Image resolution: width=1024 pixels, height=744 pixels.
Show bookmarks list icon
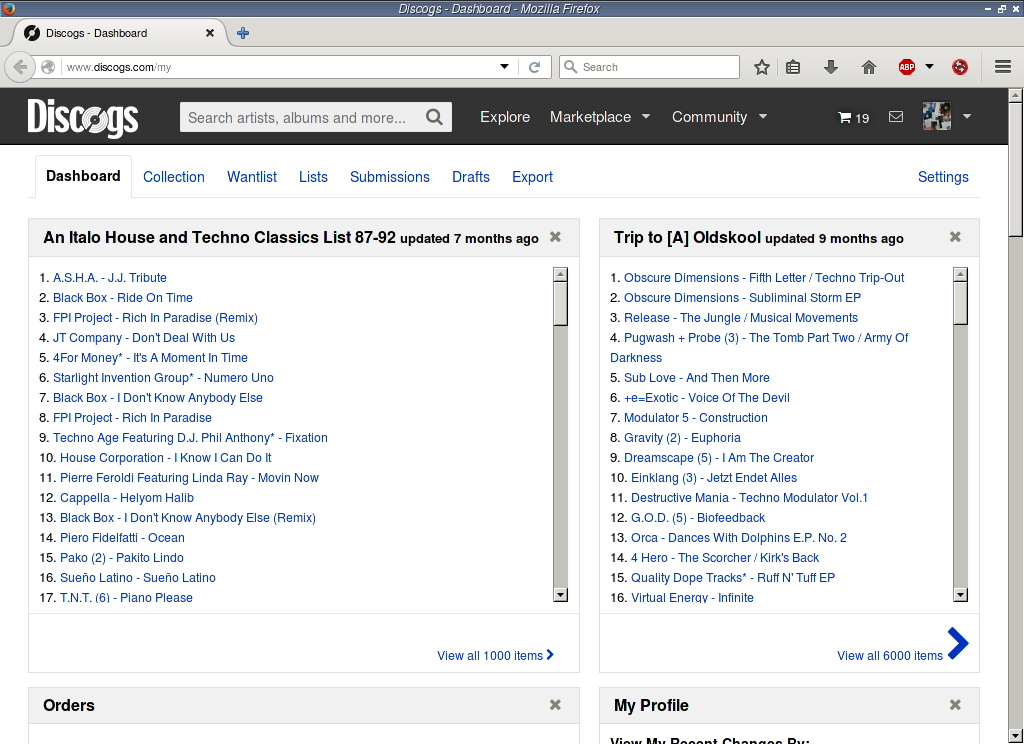click(x=793, y=67)
